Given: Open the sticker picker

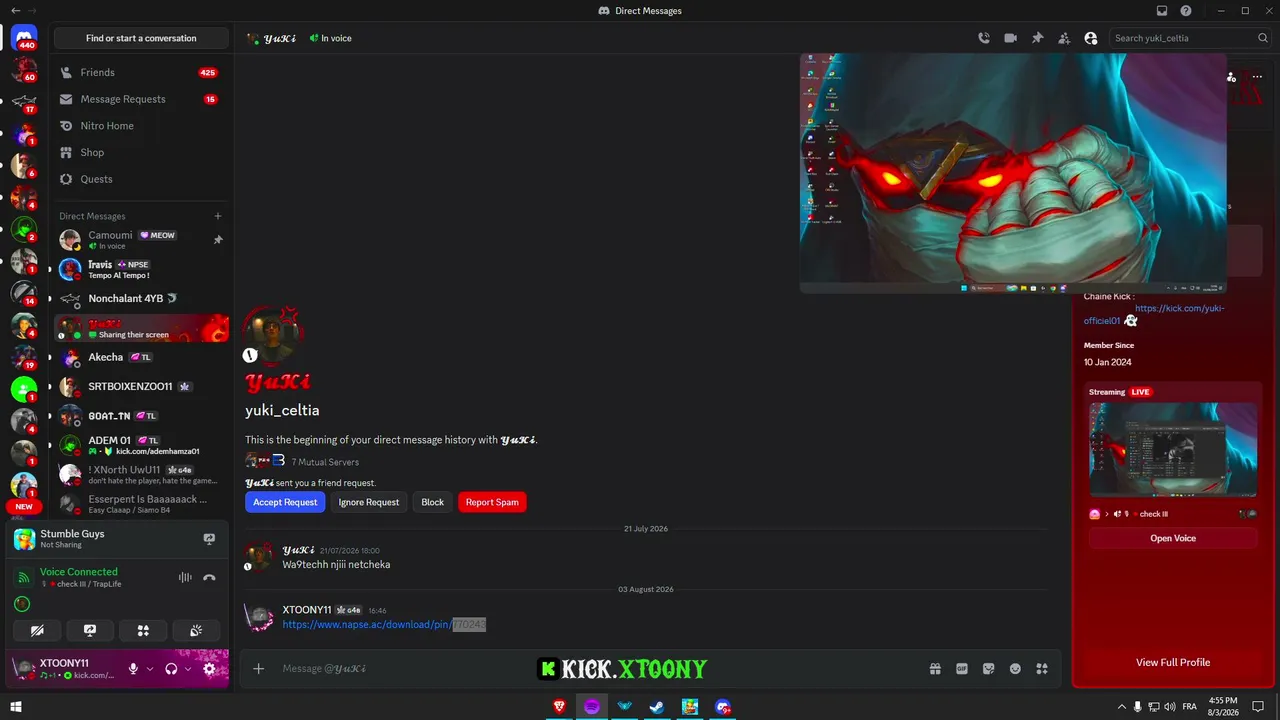Looking at the screenshot, I should (x=989, y=668).
